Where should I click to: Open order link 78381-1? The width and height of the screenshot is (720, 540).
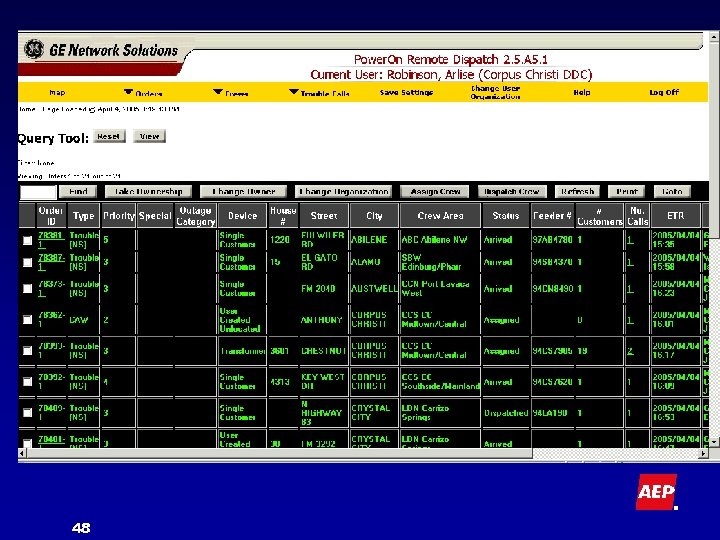pos(51,240)
